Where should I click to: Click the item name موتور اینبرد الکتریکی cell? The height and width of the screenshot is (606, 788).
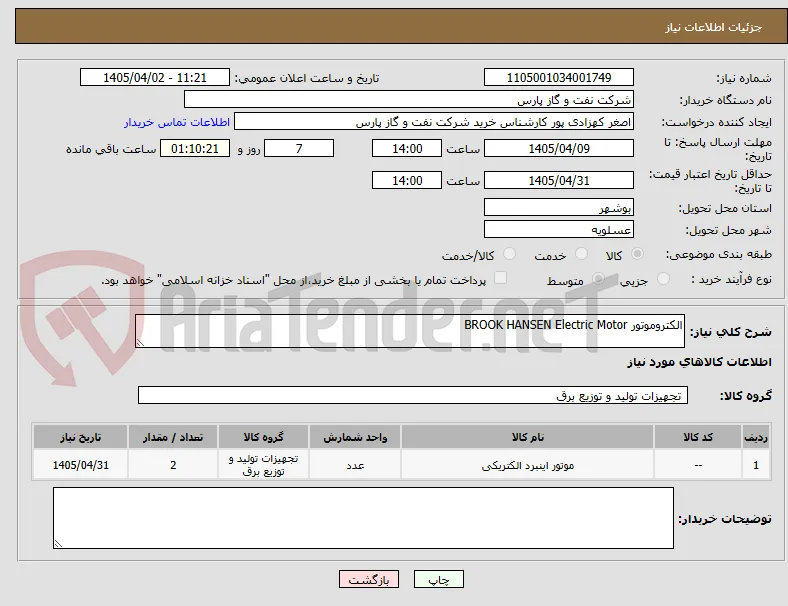pyautogui.click(x=528, y=465)
